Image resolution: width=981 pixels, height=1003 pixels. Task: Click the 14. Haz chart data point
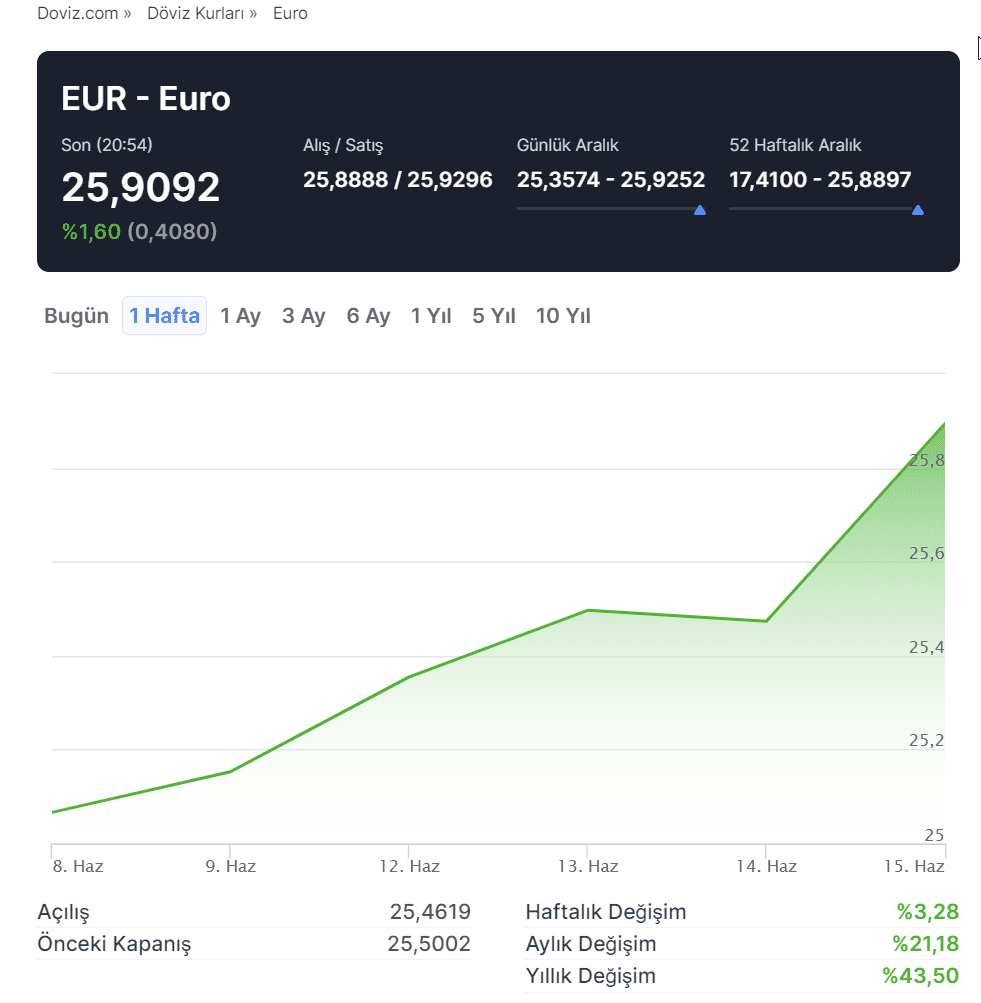[766, 621]
